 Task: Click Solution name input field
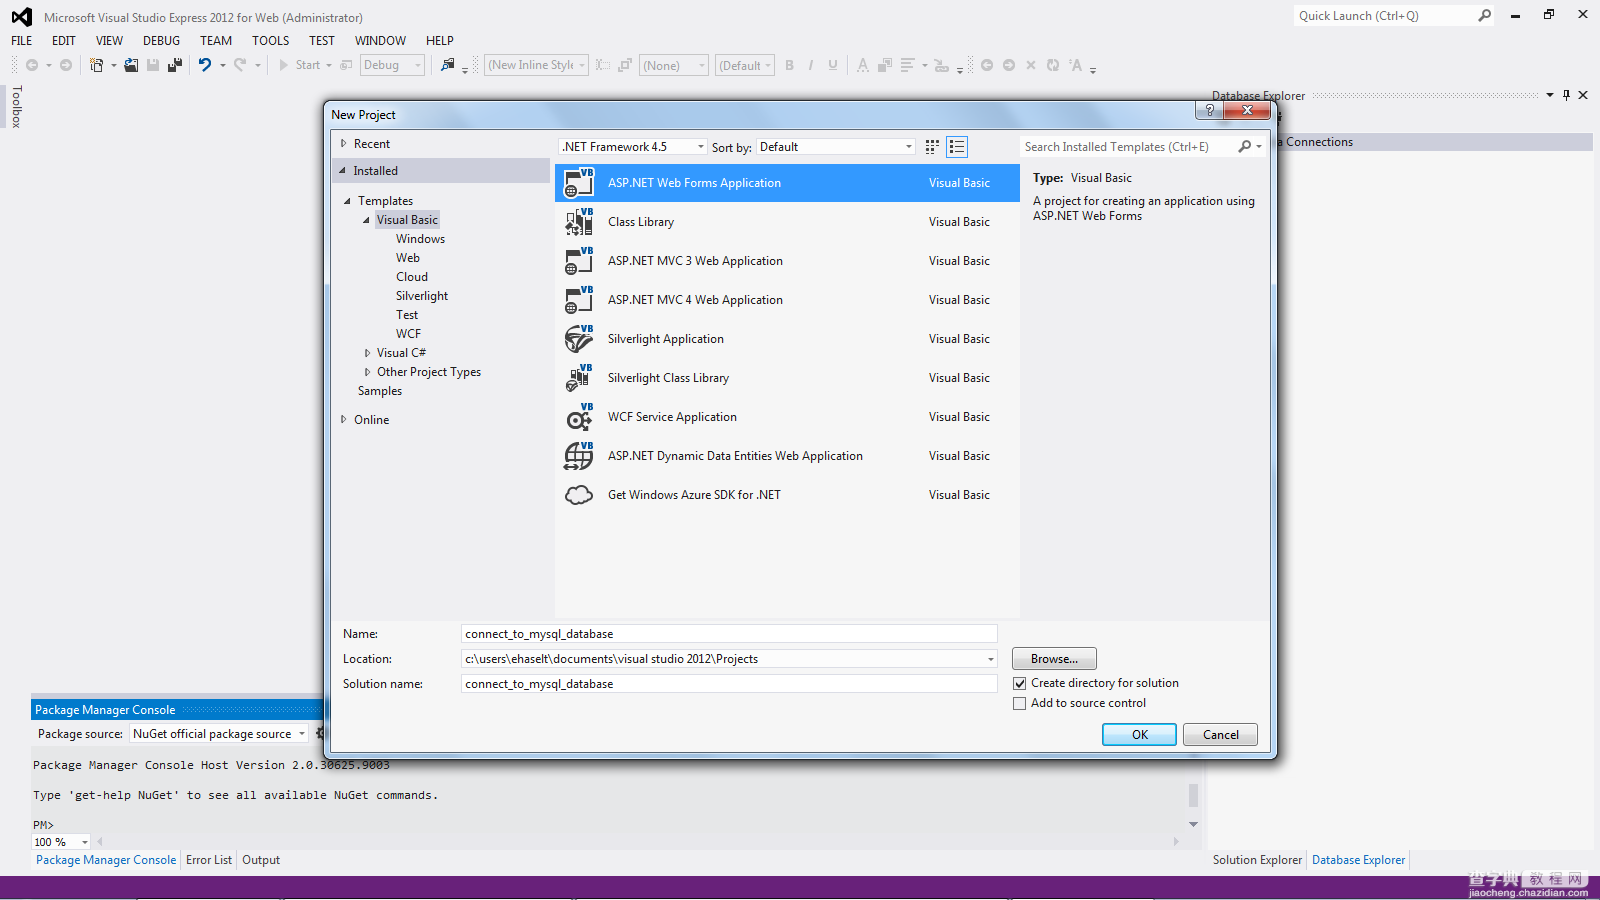(730, 684)
